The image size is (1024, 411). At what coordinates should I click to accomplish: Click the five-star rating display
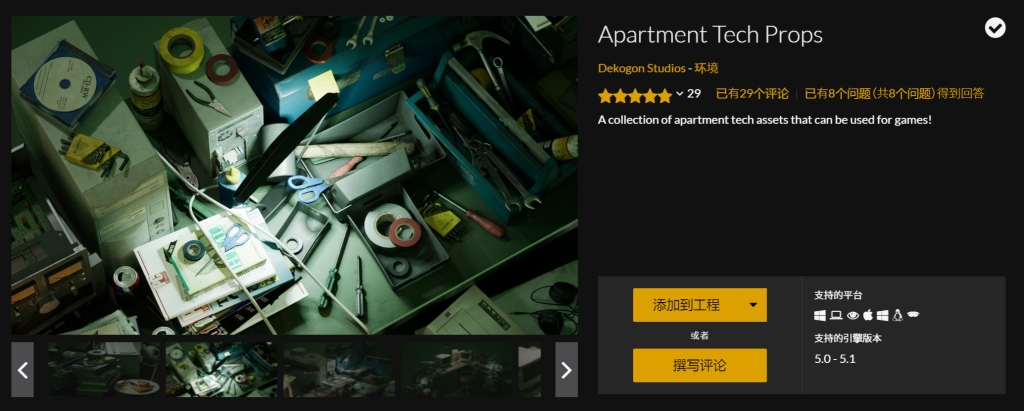[x=635, y=95]
